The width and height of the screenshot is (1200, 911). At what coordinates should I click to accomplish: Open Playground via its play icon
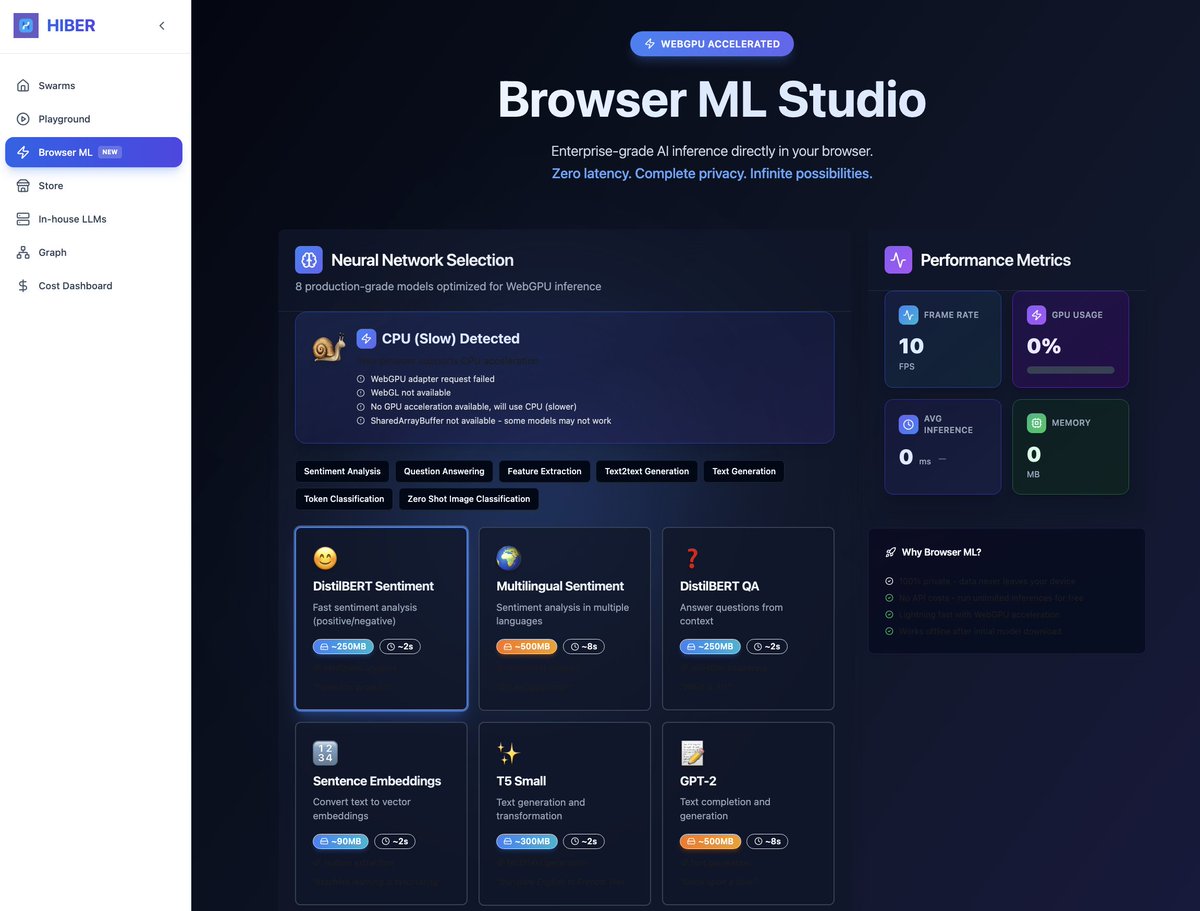(x=21, y=118)
